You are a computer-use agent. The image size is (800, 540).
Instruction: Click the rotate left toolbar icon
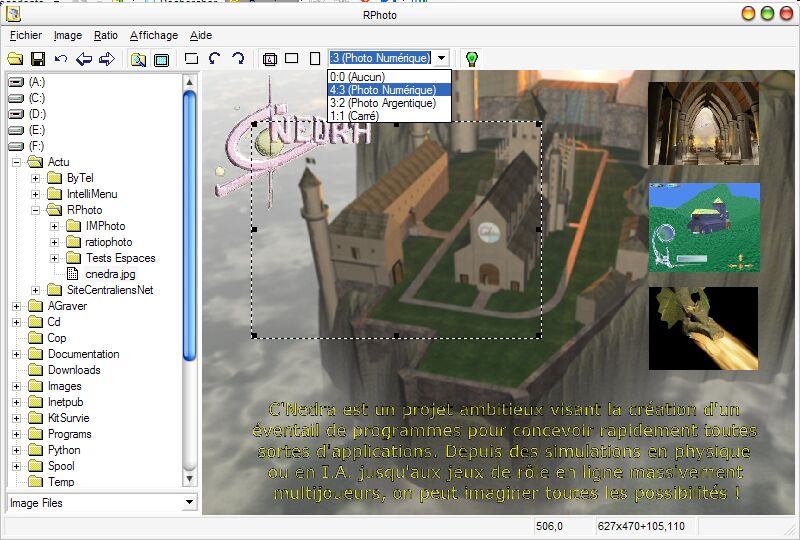click(215, 59)
